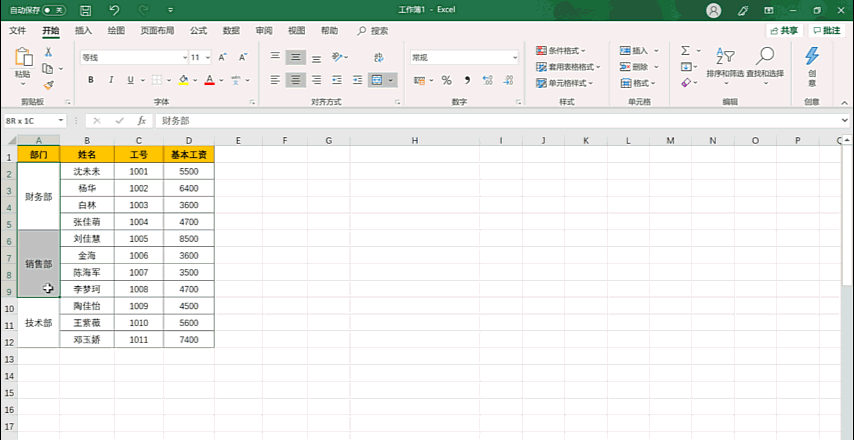This screenshot has width=854, height=440.
Task: Decrease font size with smaller A
Action: (243, 57)
